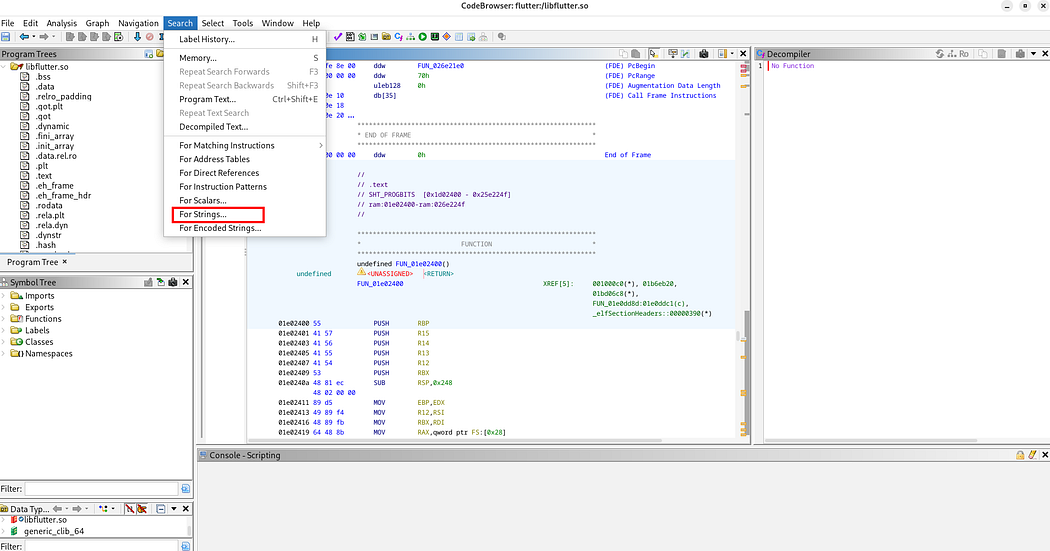Click the Program Trees first header icon

click(x=149, y=54)
